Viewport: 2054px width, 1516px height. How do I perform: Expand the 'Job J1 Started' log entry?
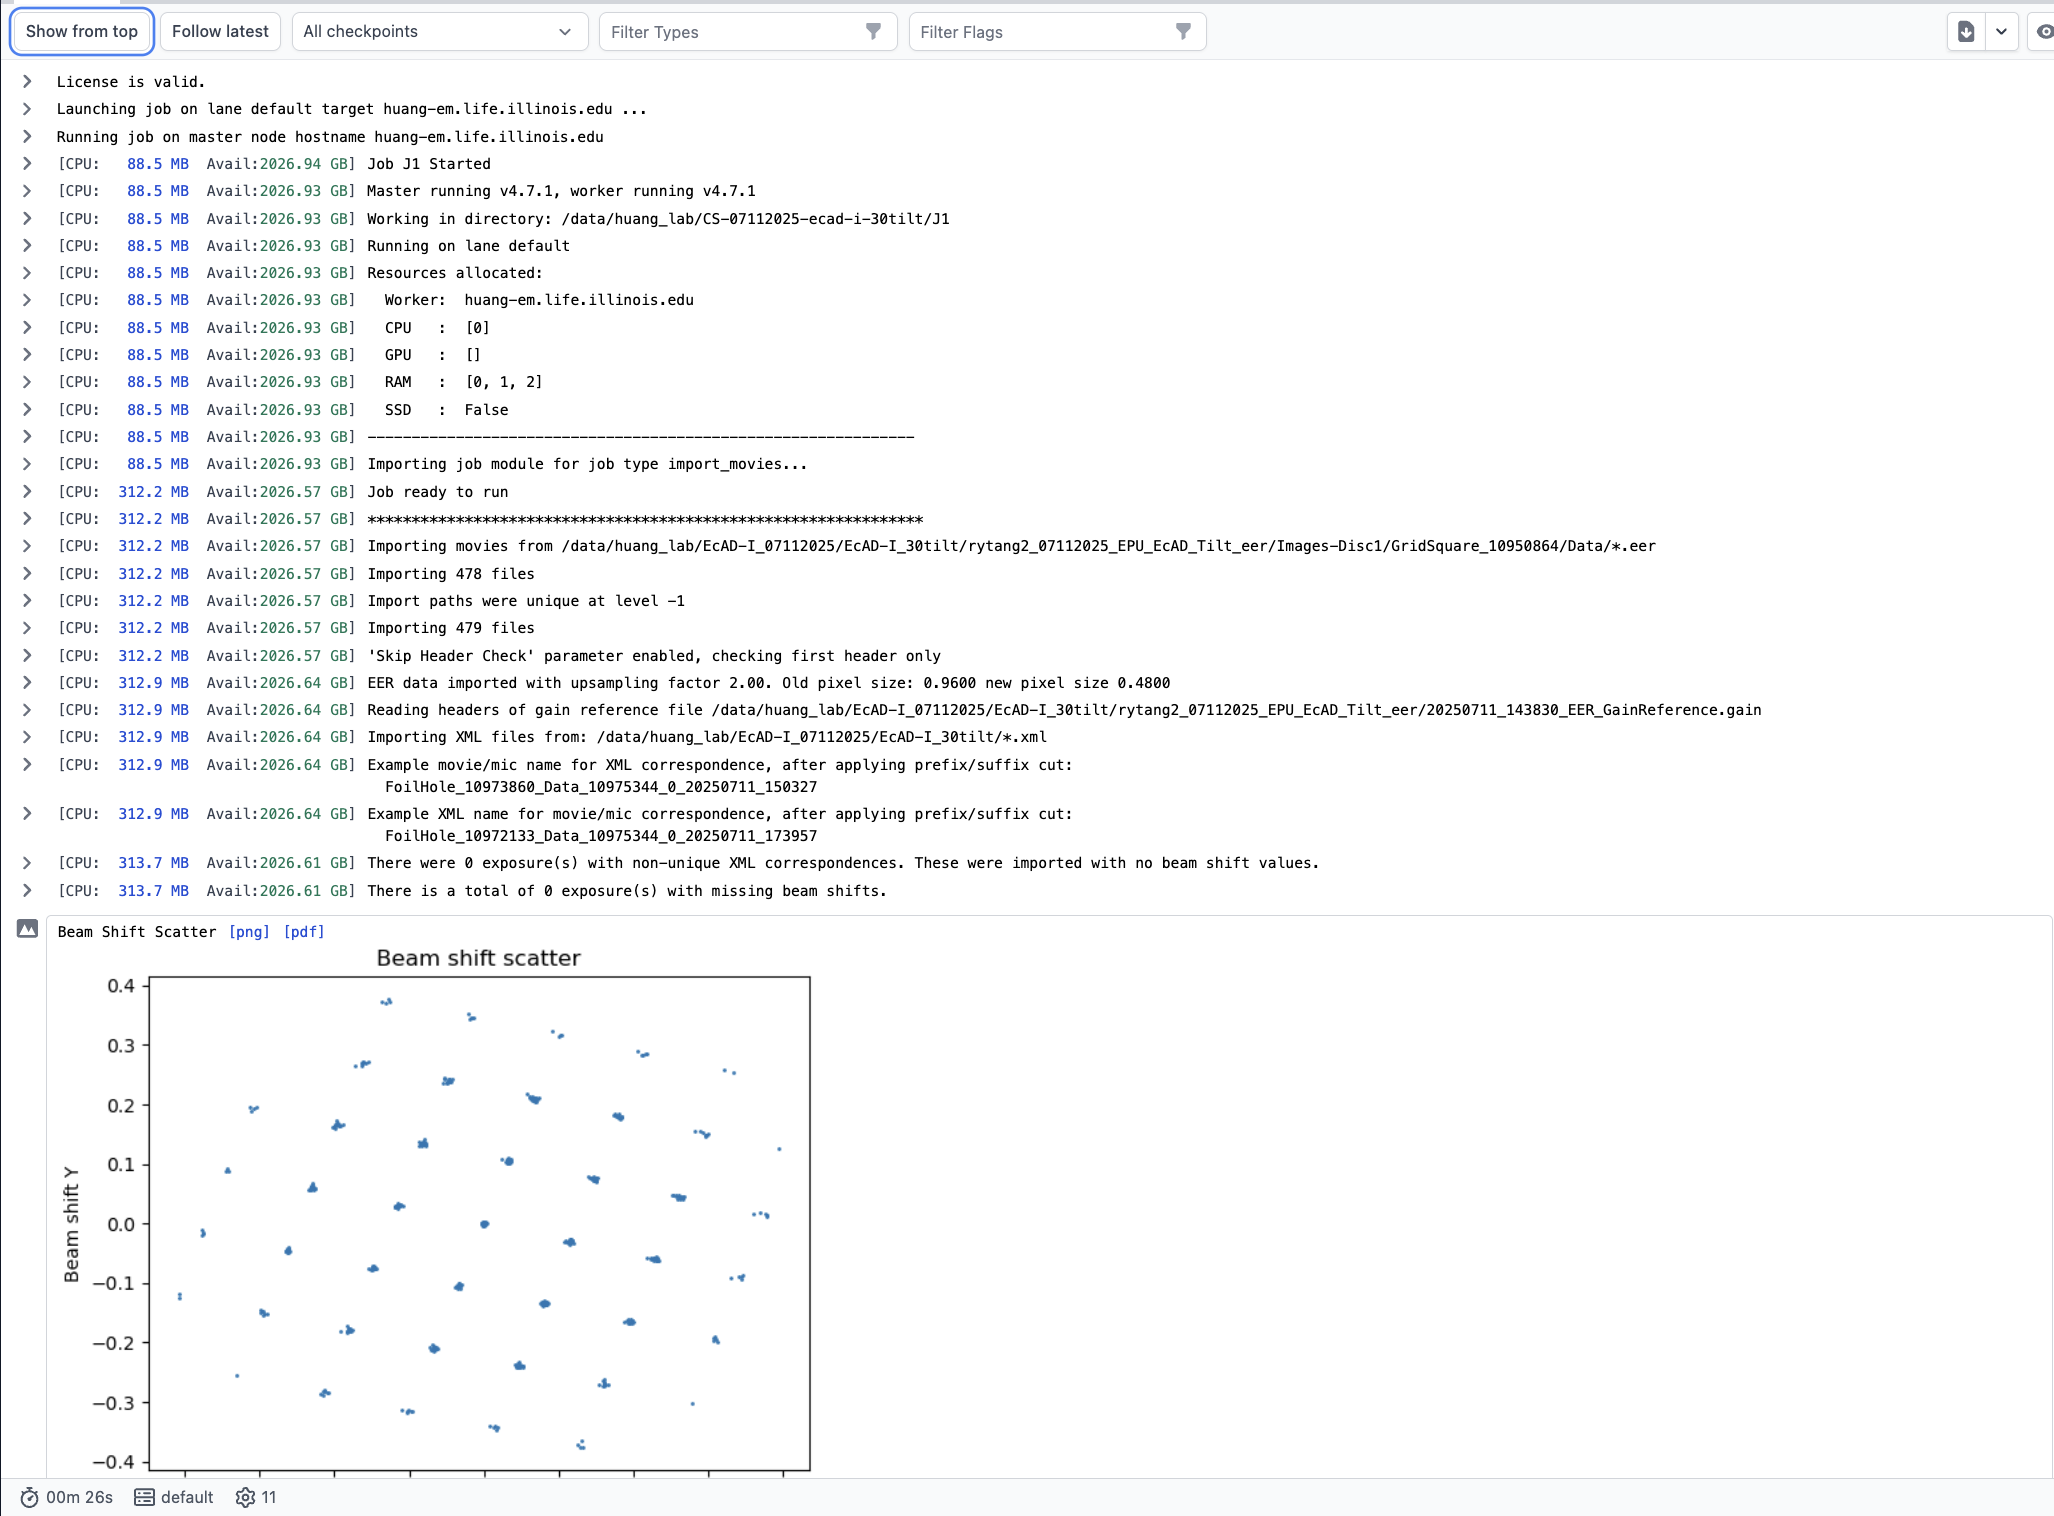tap(27, 164)
